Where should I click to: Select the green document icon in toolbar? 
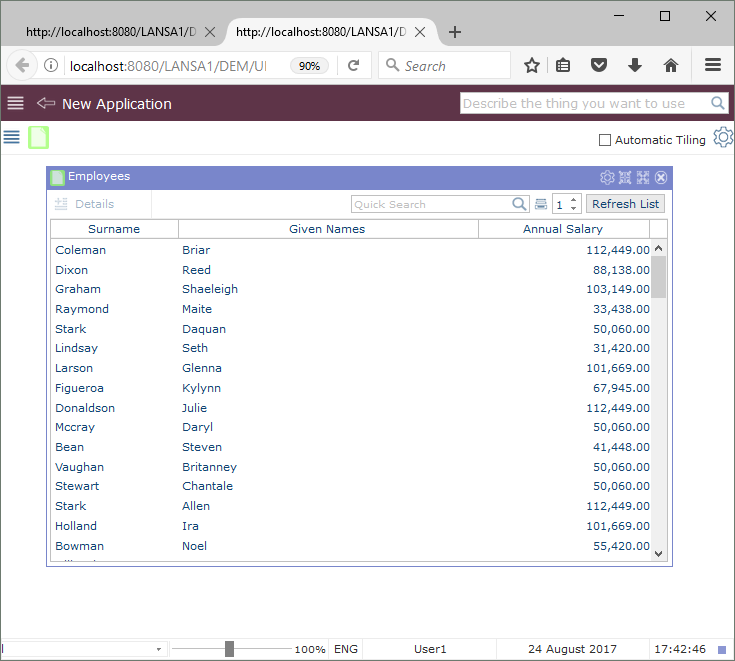[x=38, y=137]
